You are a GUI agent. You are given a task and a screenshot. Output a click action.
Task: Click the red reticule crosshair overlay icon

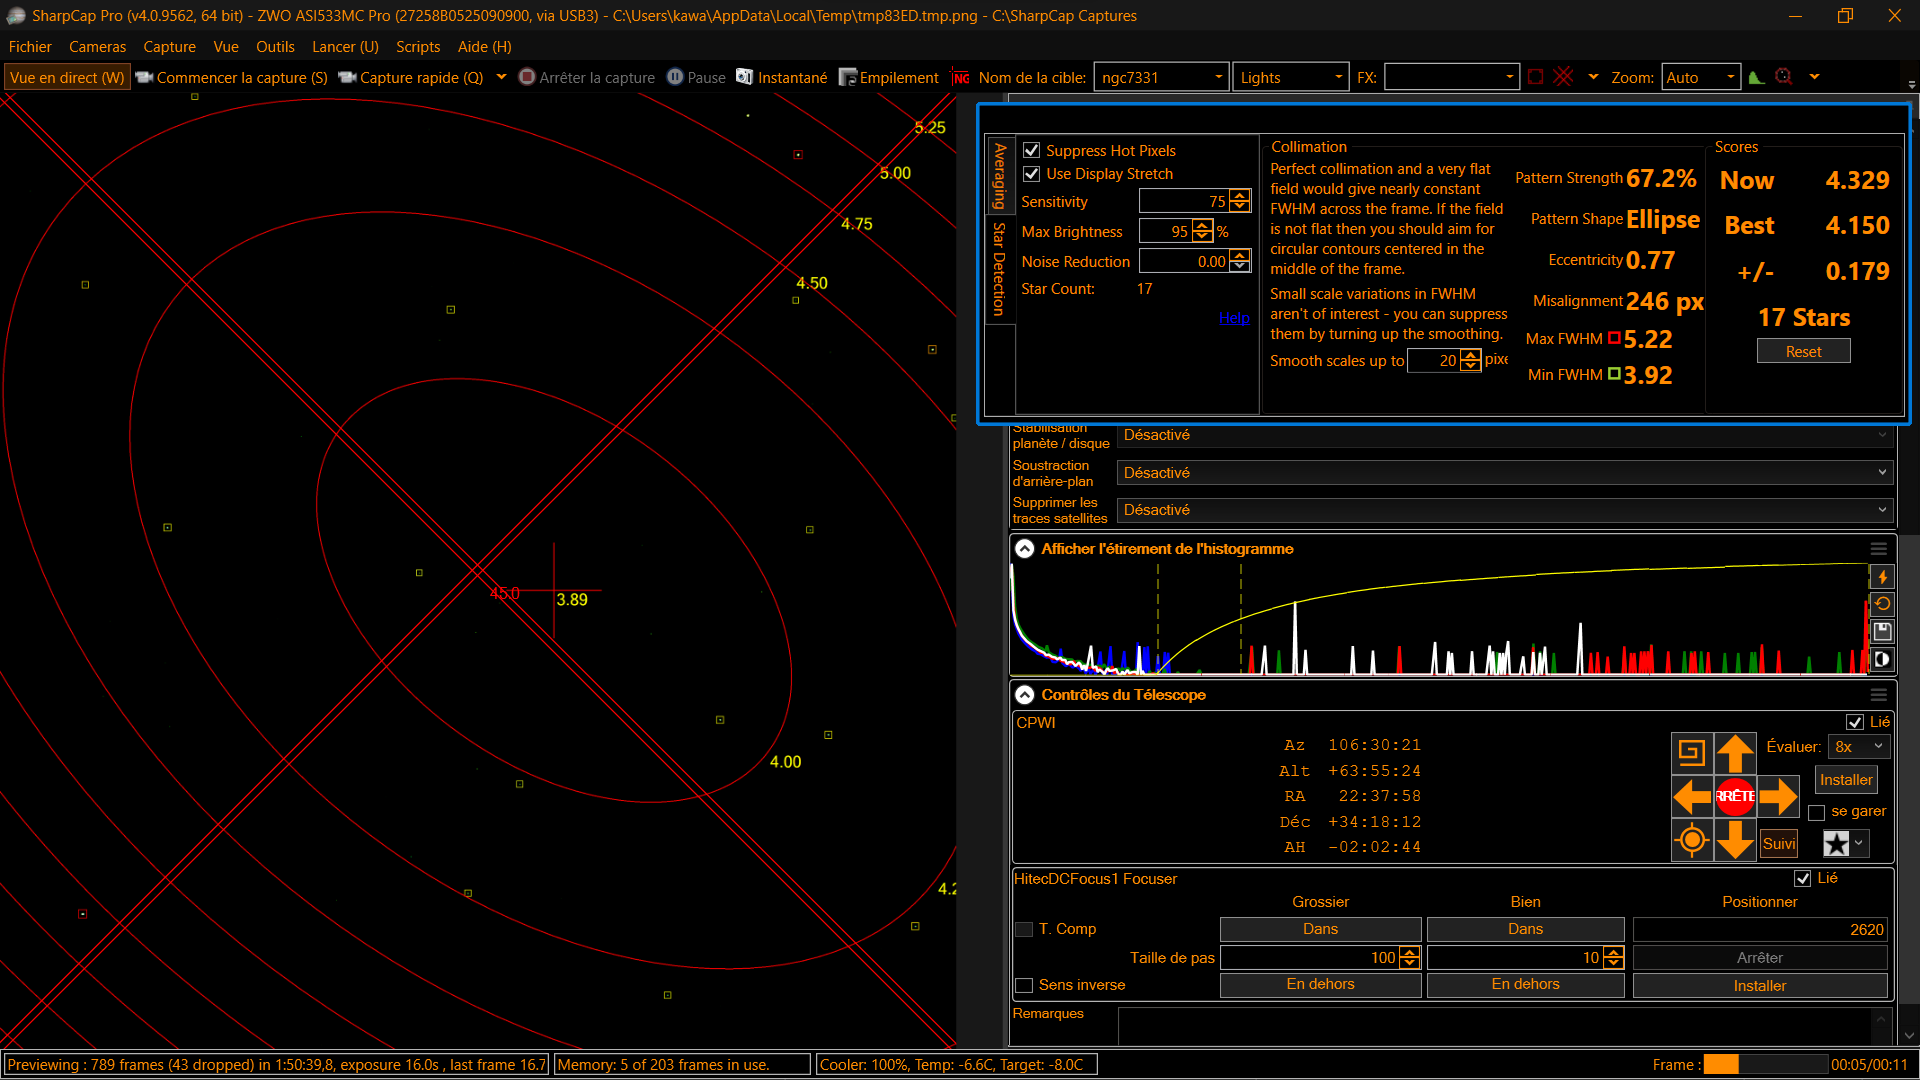pyautogui.click(x=1564, y=77)
